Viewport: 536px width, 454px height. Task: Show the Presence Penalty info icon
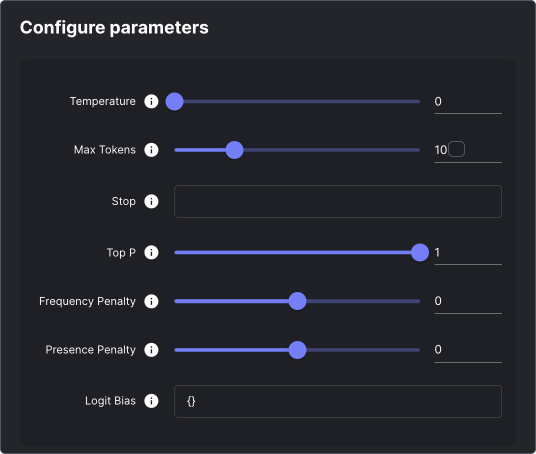(151, 350)
